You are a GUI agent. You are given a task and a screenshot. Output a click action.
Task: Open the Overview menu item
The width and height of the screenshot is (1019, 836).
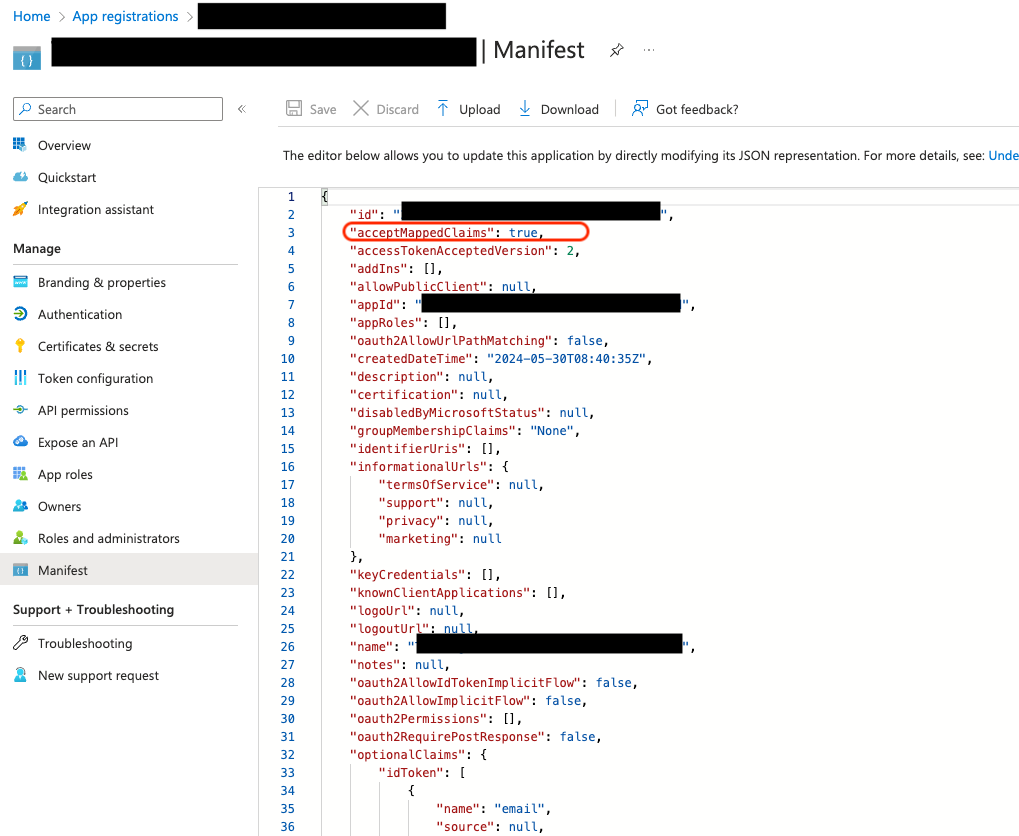click(x=64, y=145)
